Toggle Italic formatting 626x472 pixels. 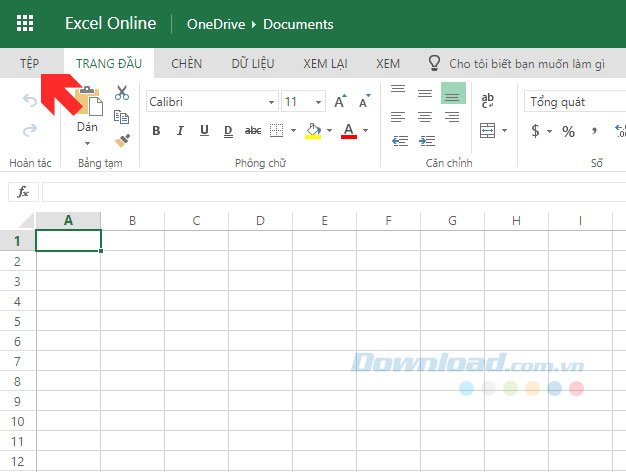180,131
